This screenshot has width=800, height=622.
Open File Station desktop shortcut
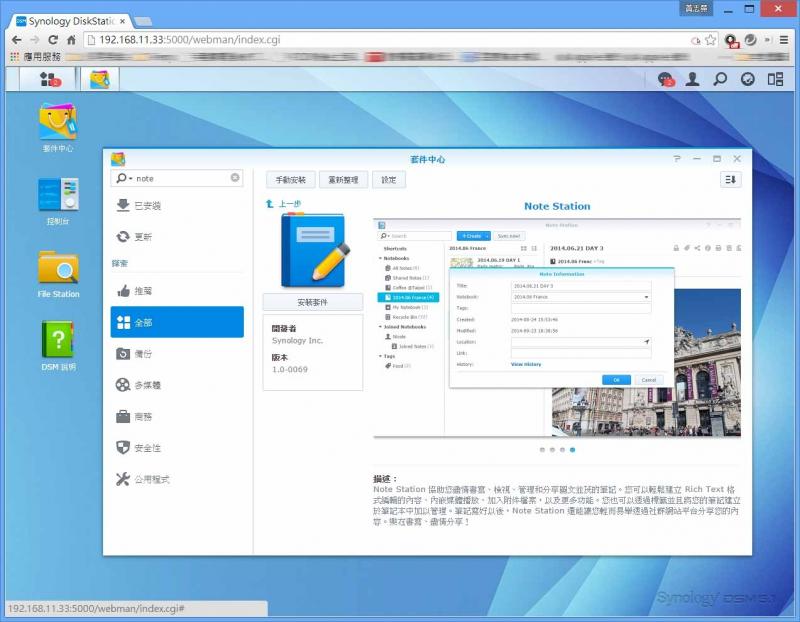[58, 274]
